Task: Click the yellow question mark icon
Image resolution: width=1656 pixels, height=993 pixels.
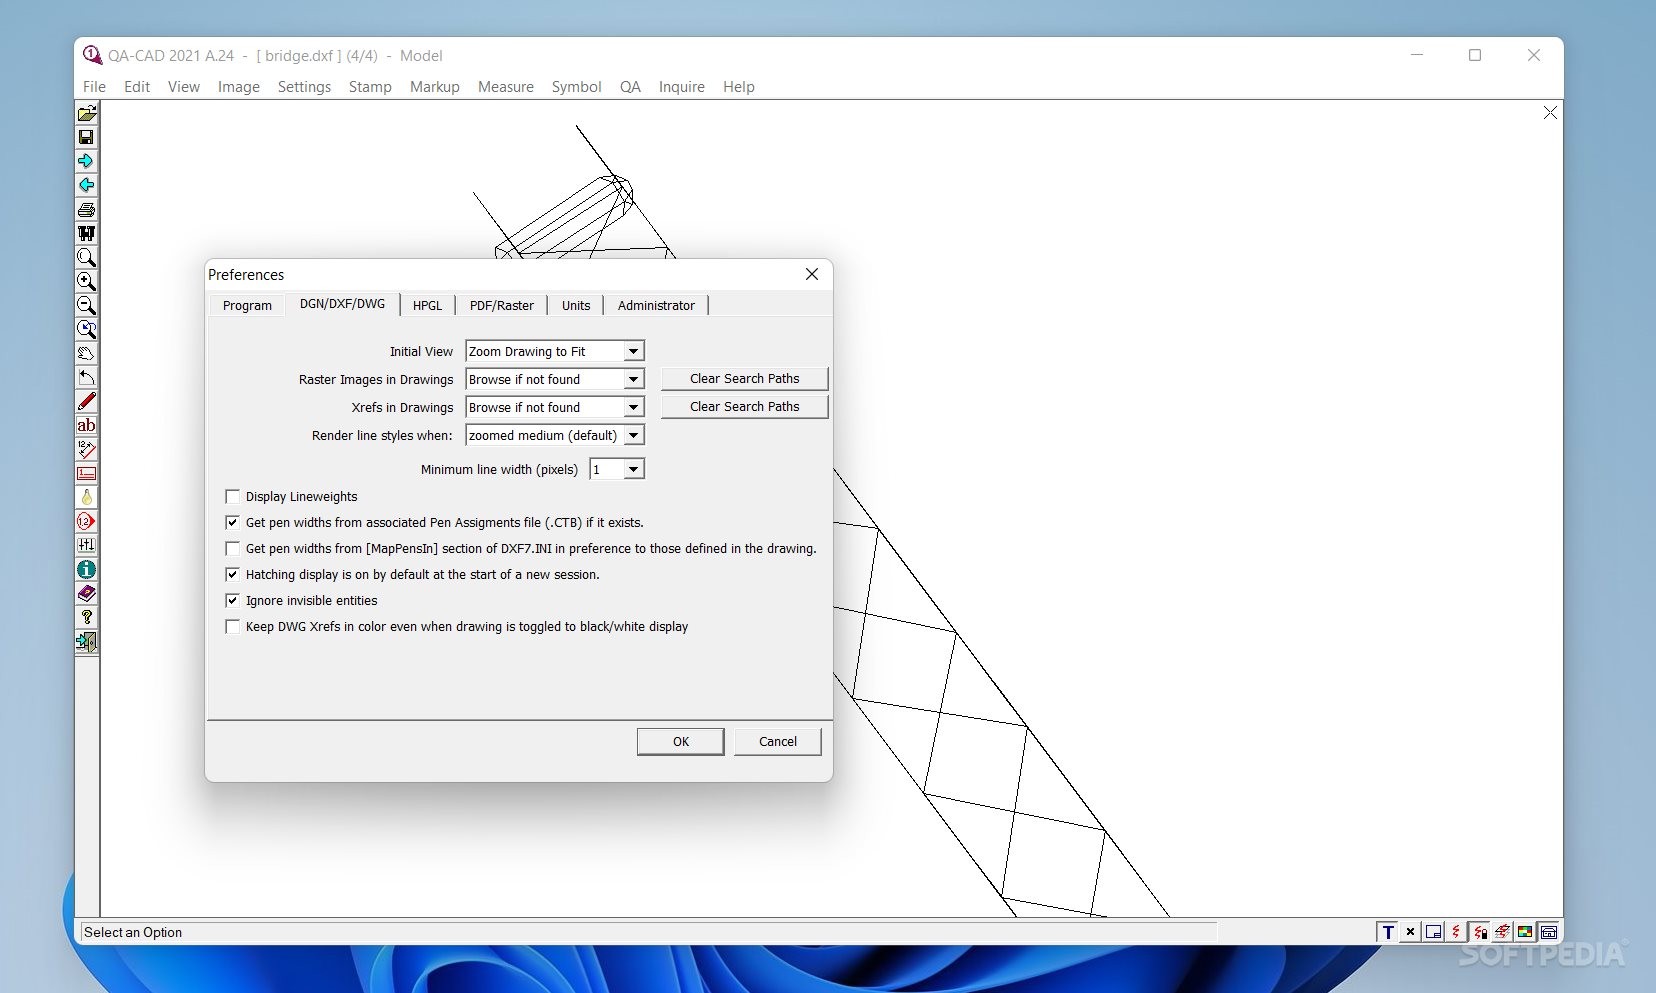Action: (87, 617)
